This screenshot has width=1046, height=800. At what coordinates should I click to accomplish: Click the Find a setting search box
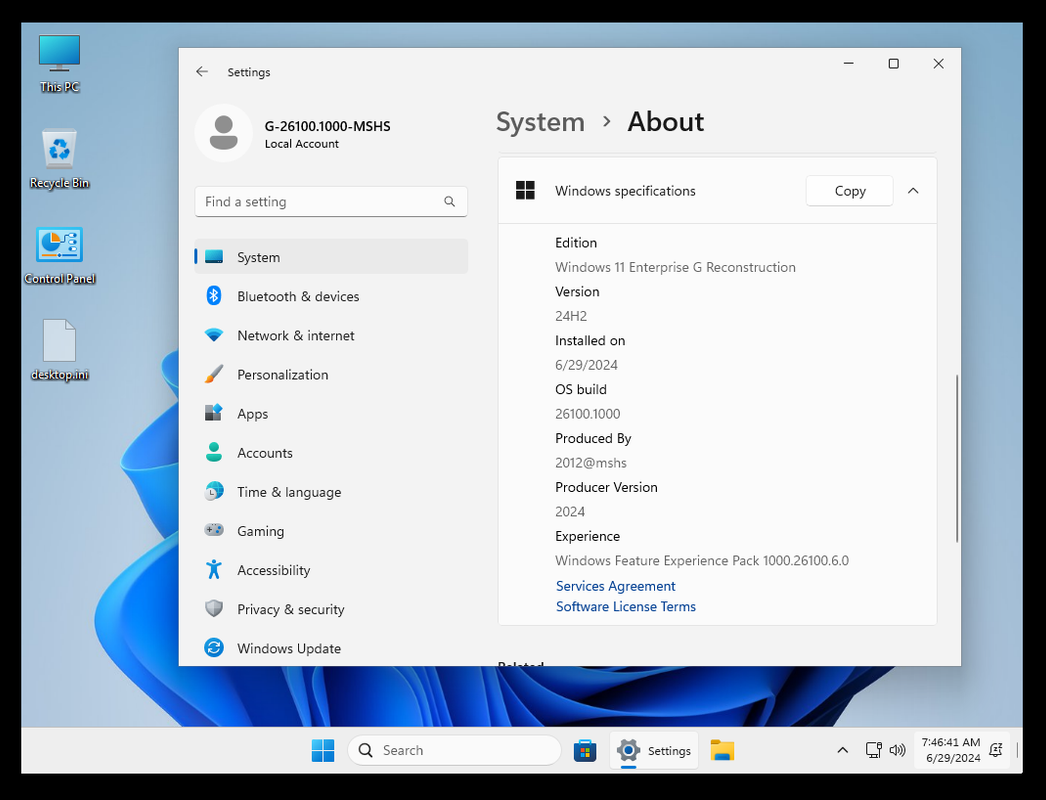click(331, 202)
